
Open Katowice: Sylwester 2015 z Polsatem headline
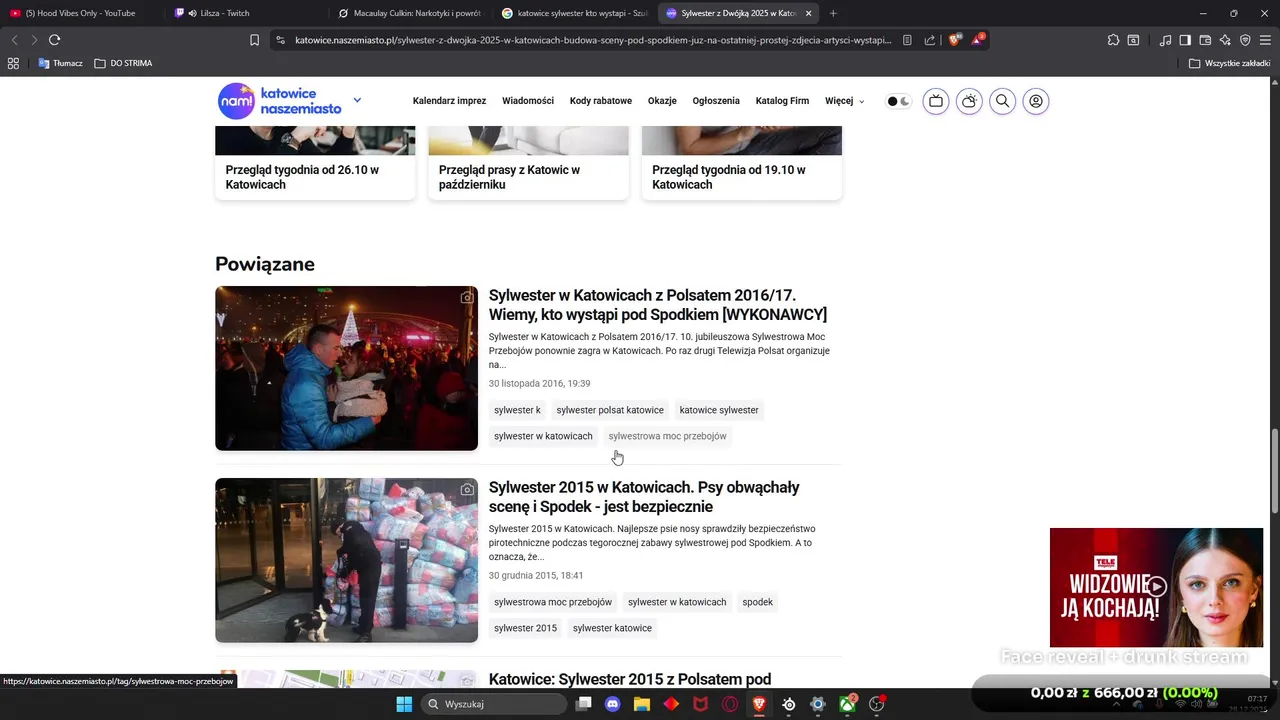(x=630, y=680)
